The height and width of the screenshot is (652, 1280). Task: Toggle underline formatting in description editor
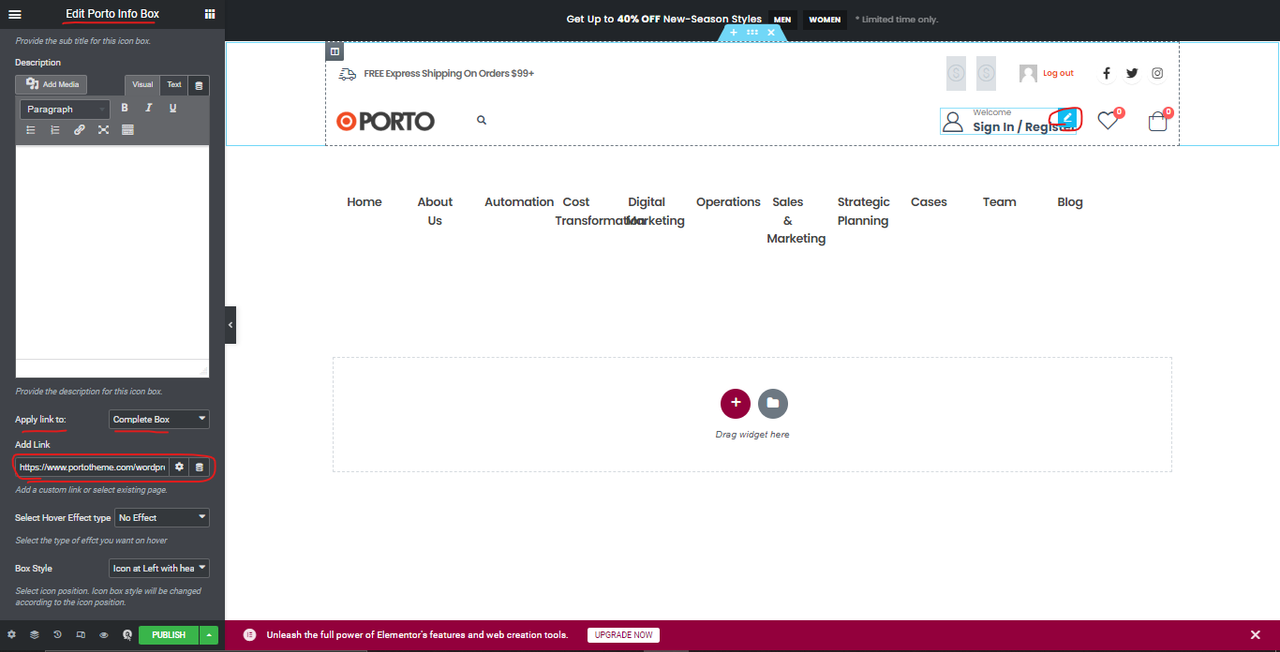pos(173,108)
